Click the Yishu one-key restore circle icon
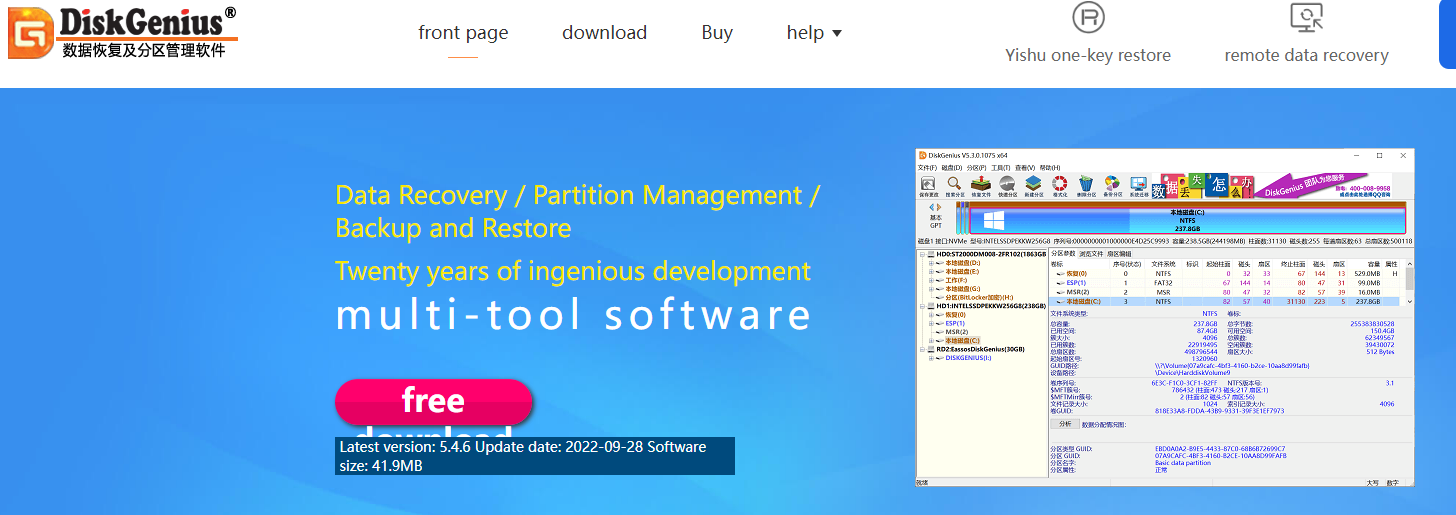 [1088, 17]
